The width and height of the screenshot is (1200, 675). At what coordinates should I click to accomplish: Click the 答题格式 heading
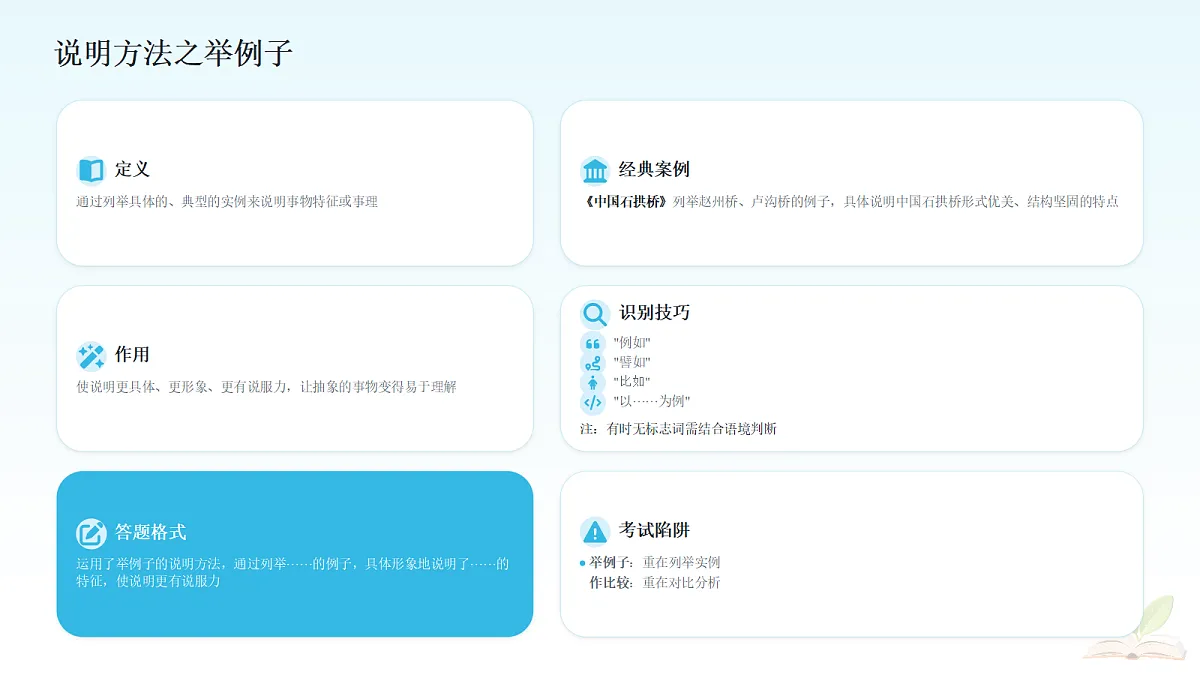tap(150, 533)
